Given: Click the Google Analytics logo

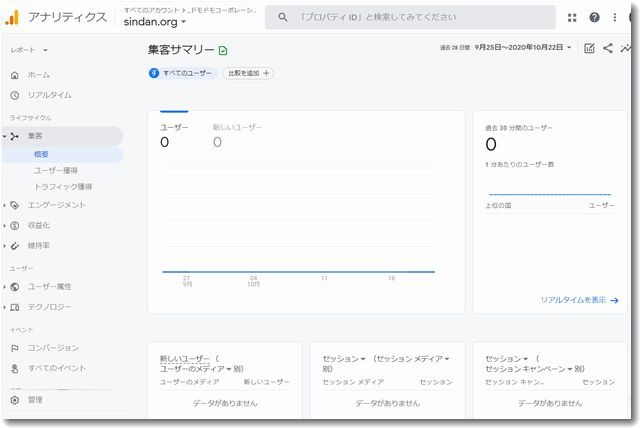Looking at the screenshot, I should [x=13, y=17].
